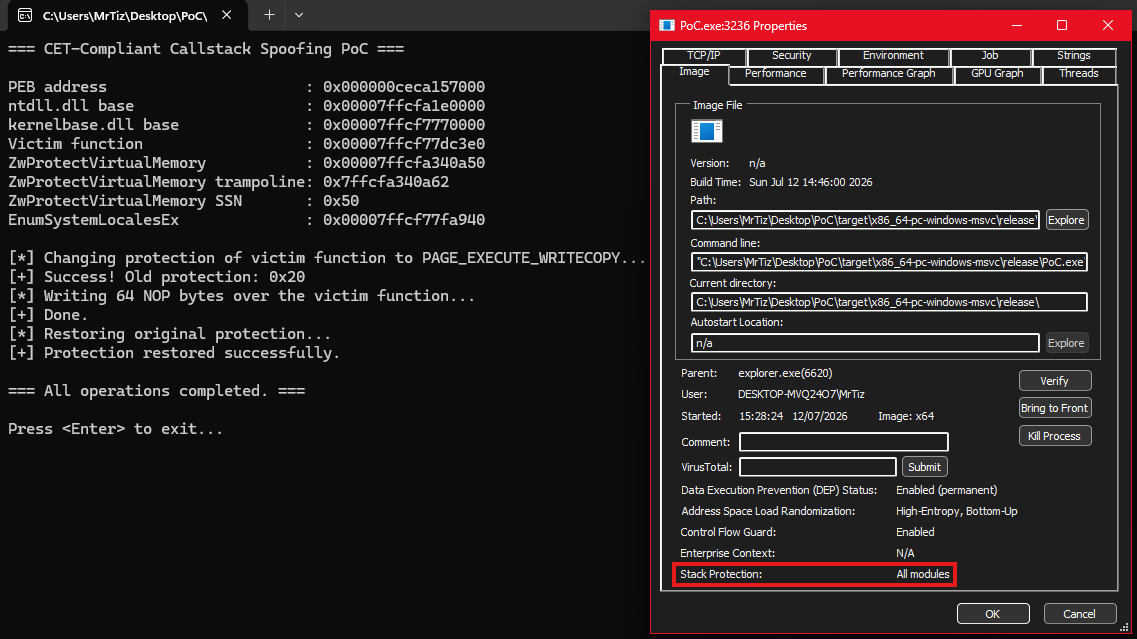
Task: Click the Autostart Location field
Action: 865,343
